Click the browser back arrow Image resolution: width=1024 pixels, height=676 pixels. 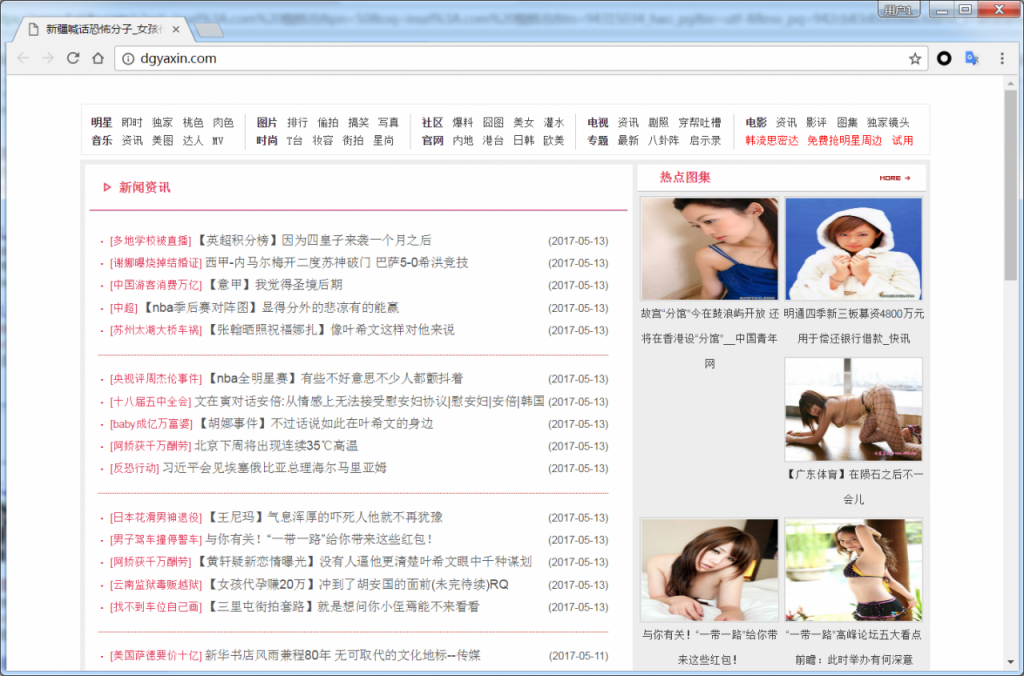23,58
